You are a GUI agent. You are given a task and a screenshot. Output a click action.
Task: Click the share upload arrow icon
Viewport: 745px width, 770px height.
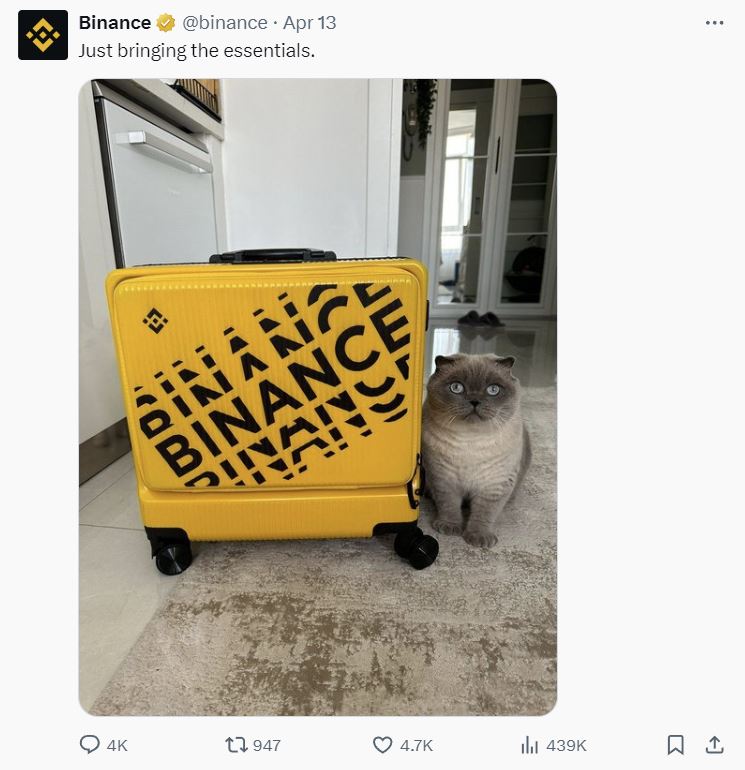coord(715,745)
